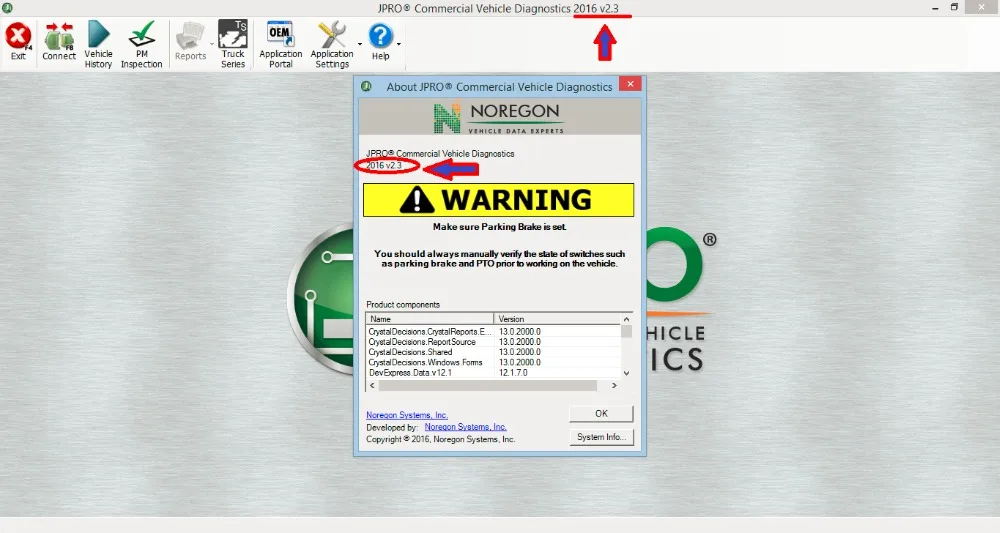
Task: Expand the Help dropdown arrow
Action: click(x=399, y=44)
